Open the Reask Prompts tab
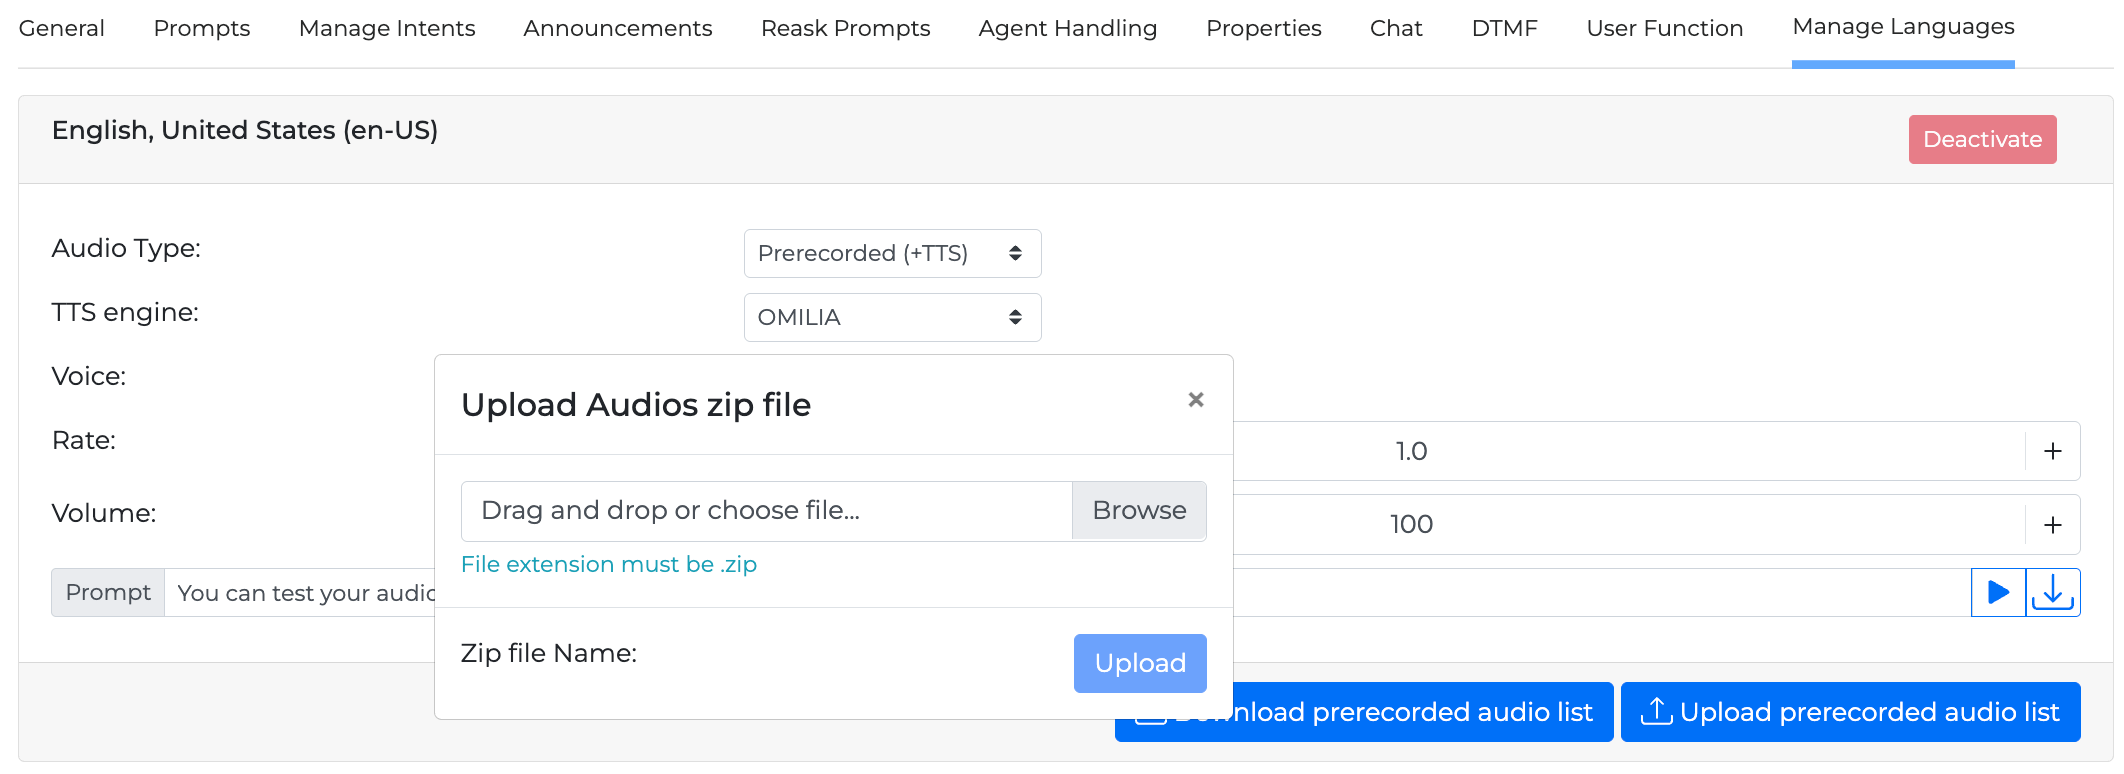 pos(845,28)
